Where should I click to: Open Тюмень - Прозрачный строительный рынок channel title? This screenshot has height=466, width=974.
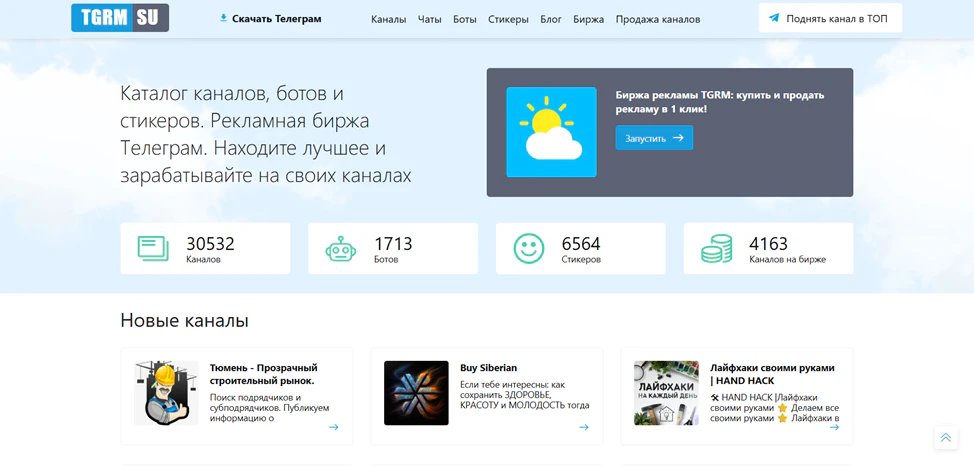click(263, 374)
